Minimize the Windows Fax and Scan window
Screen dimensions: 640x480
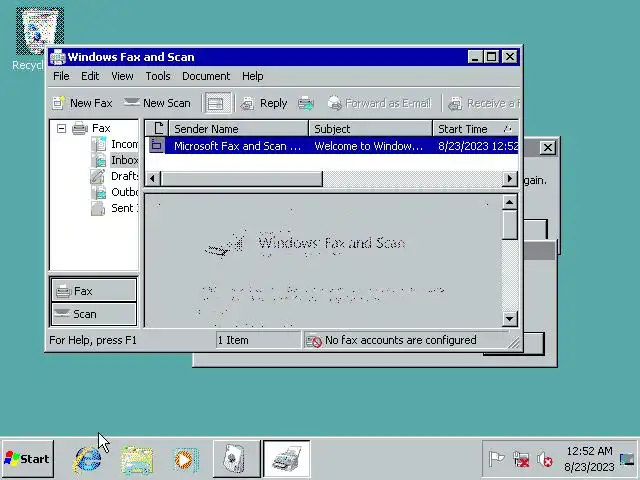[475, 57]
